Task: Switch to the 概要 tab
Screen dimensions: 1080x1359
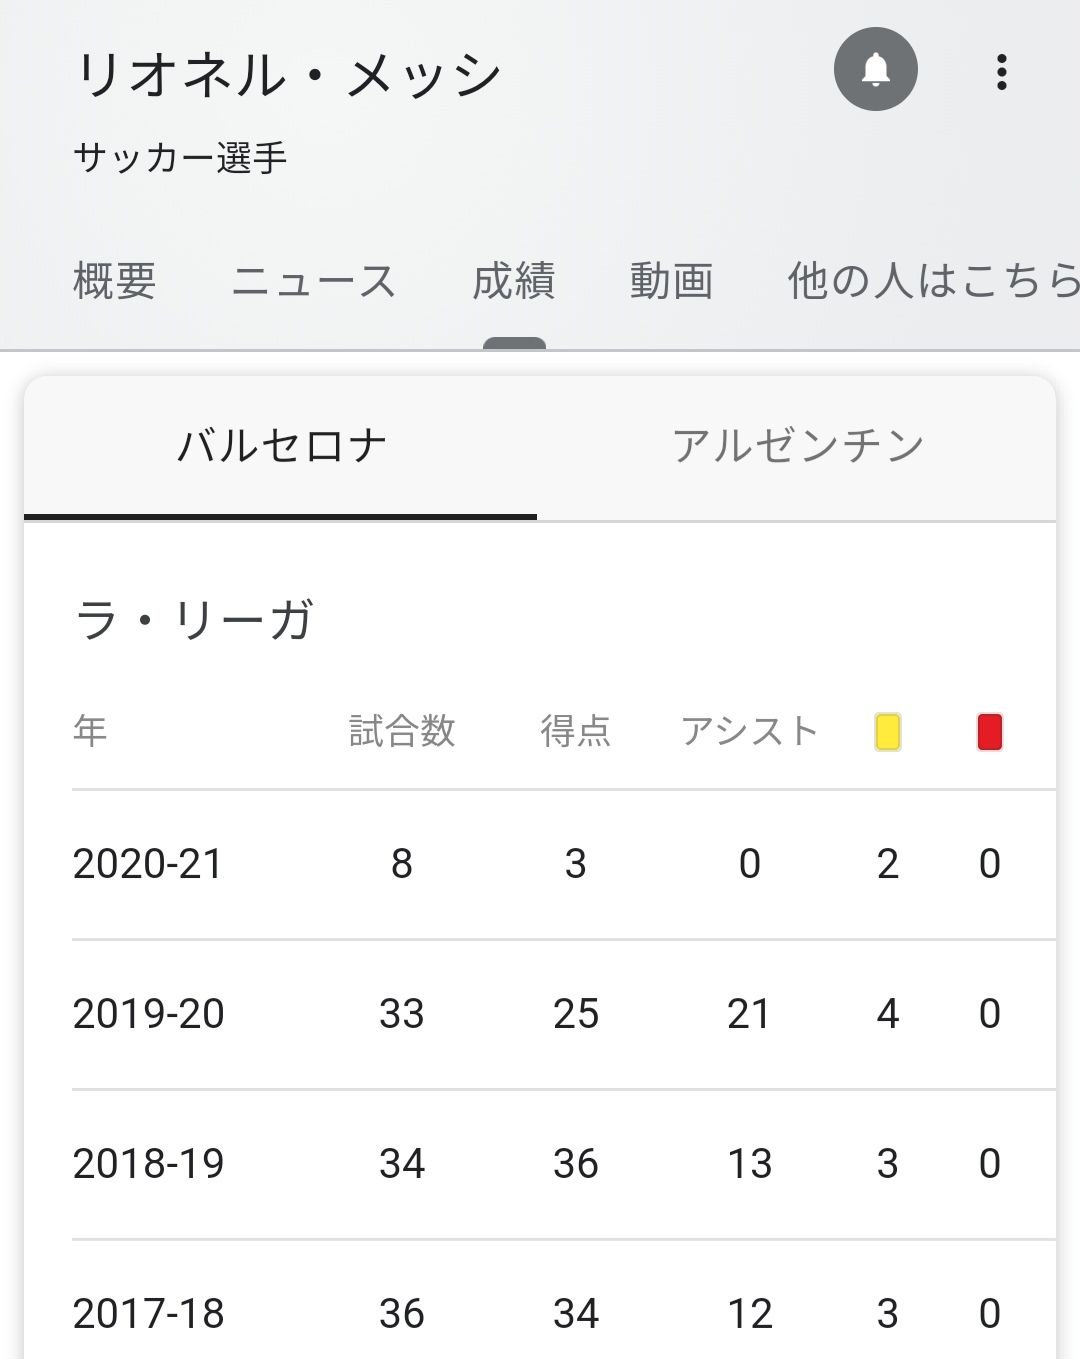Action: pyautogui.click(x=114, y=281)
